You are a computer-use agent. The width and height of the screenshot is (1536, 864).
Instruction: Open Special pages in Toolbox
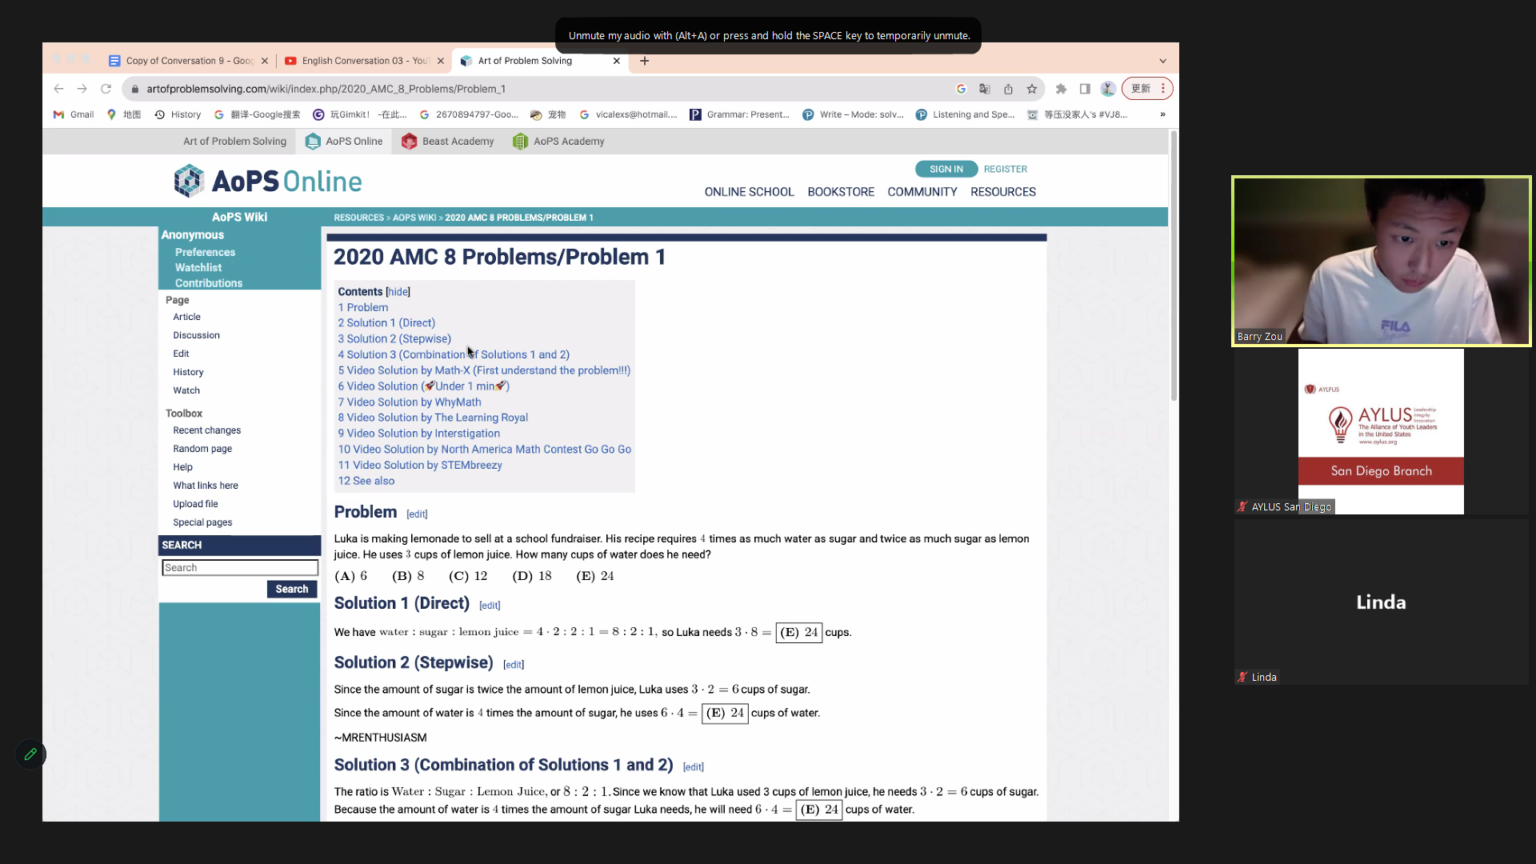pos(202,523)
